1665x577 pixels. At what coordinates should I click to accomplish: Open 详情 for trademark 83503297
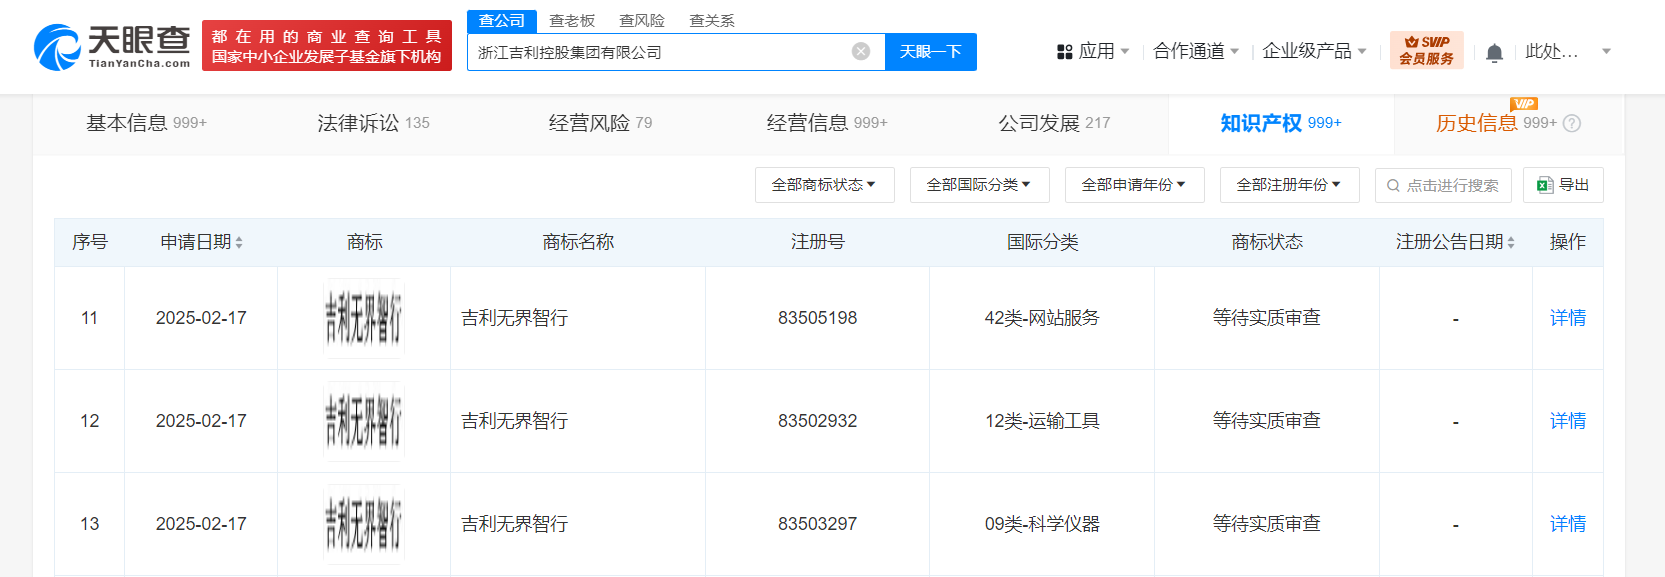point(1568,524)
